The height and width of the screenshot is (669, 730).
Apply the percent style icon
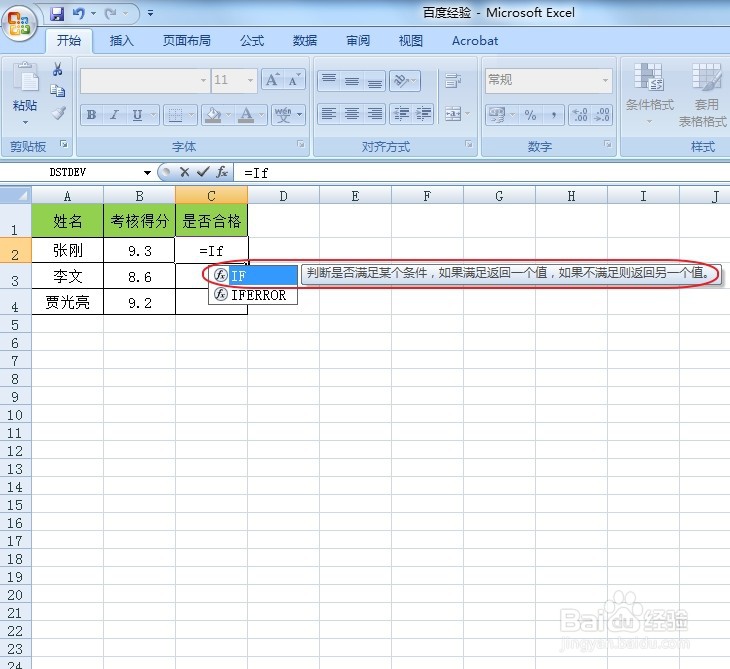(531, 115)
